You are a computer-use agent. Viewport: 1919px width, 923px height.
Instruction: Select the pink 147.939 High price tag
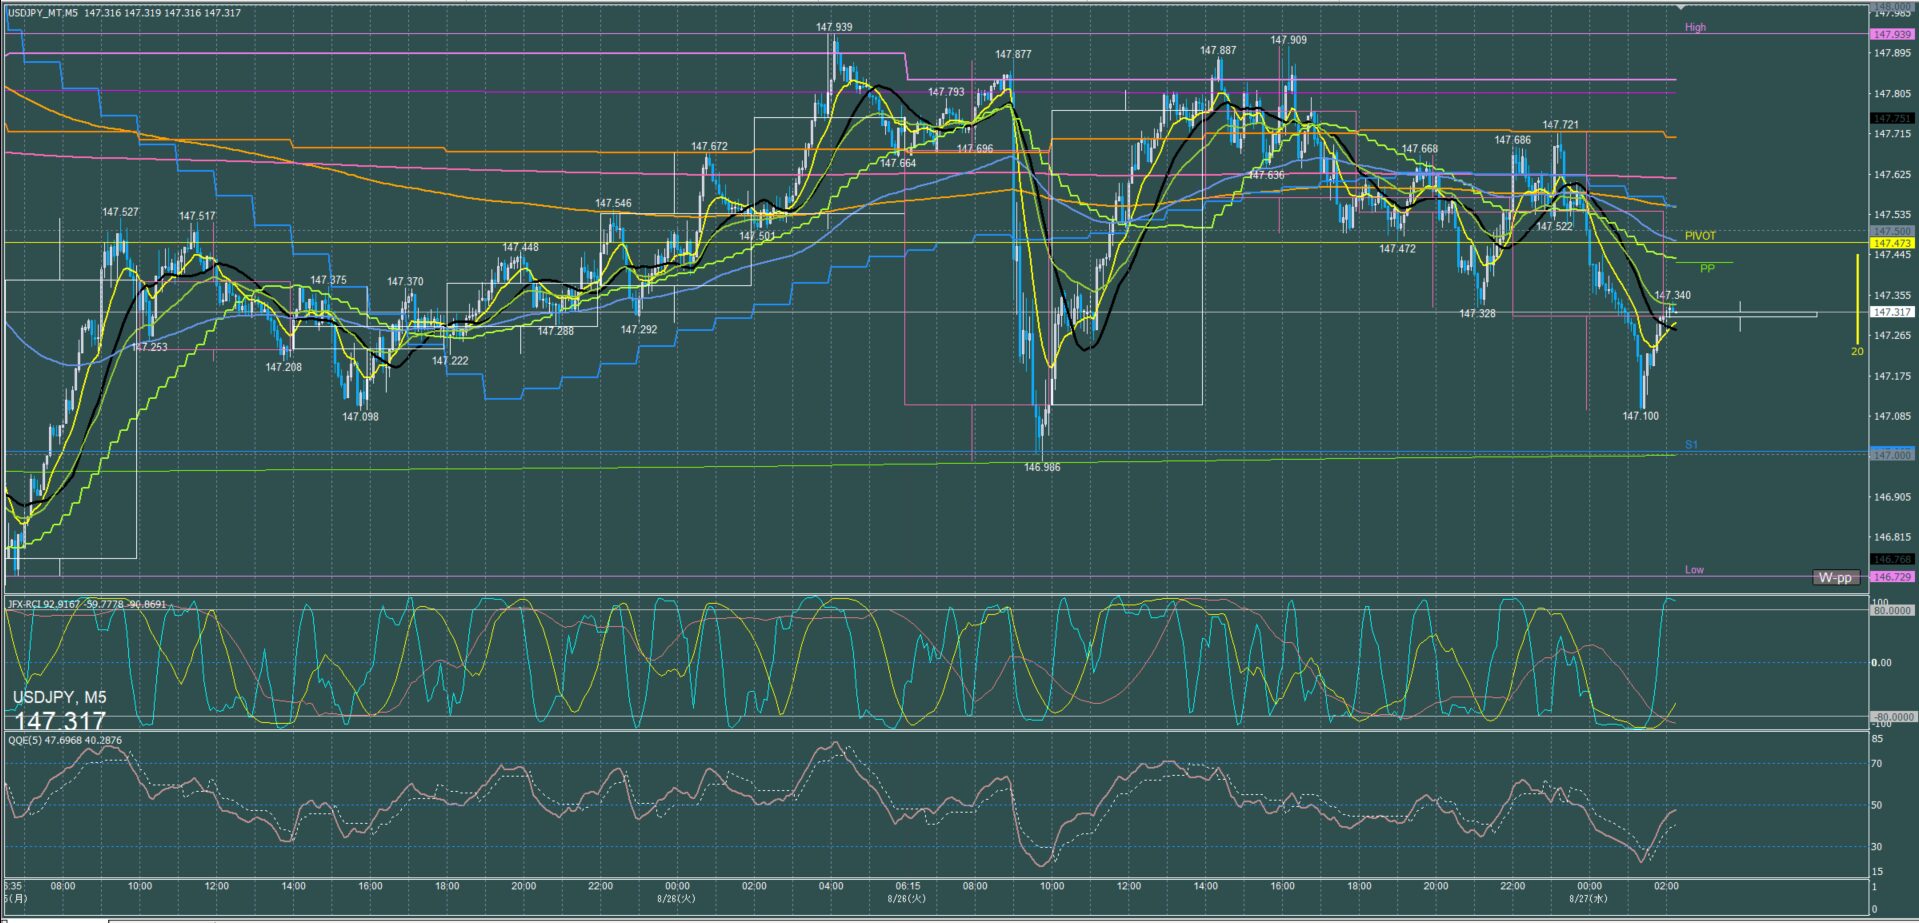(1891, 34)
